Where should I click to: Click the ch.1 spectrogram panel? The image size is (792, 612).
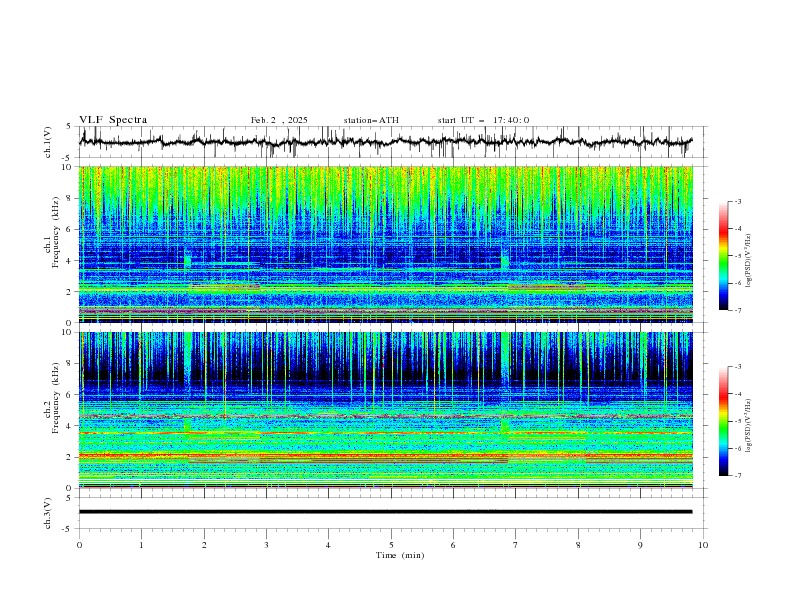coord(386,244)
